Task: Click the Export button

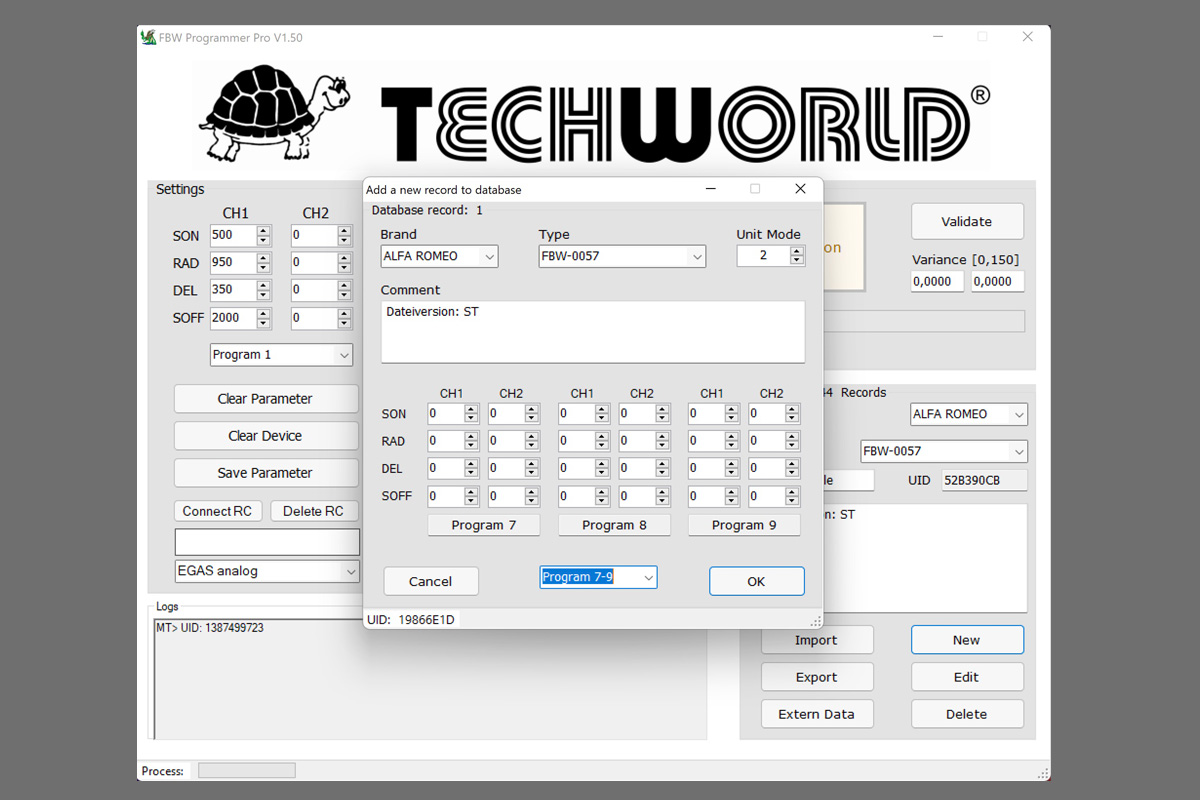Action: pyautogui.click(x=817, y=677)
